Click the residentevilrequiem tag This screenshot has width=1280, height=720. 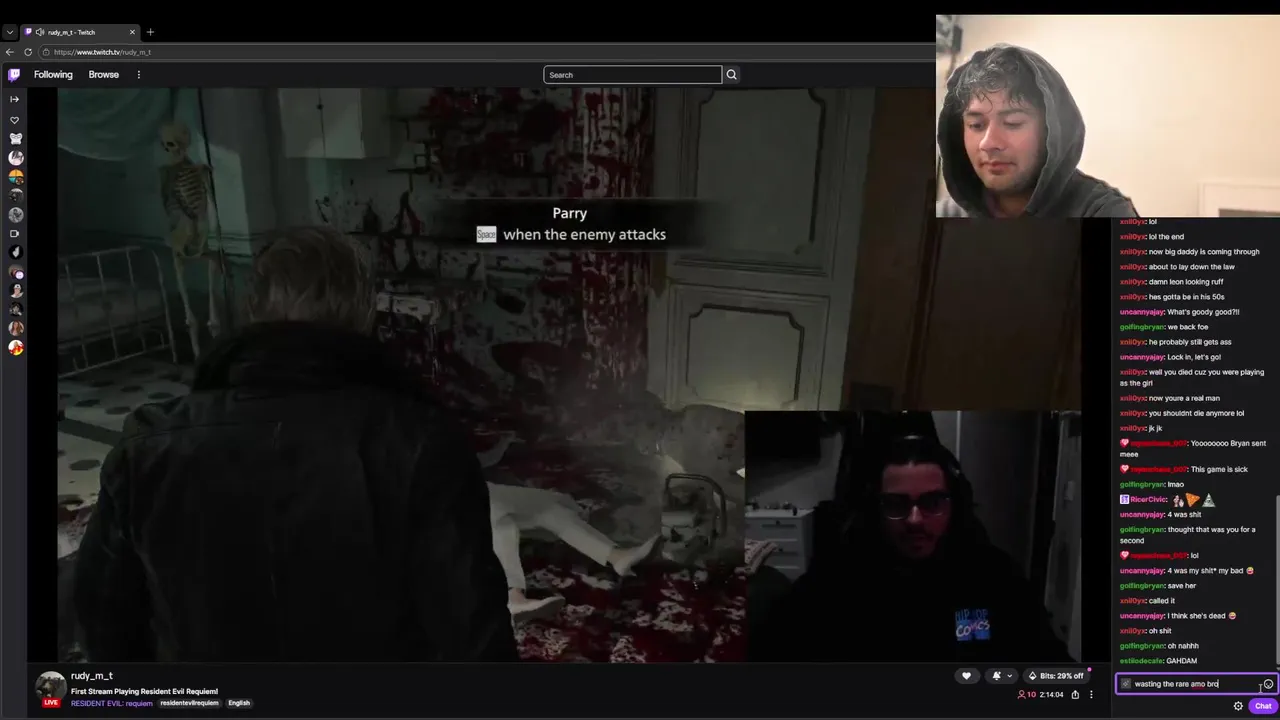(x=189, y=703)
